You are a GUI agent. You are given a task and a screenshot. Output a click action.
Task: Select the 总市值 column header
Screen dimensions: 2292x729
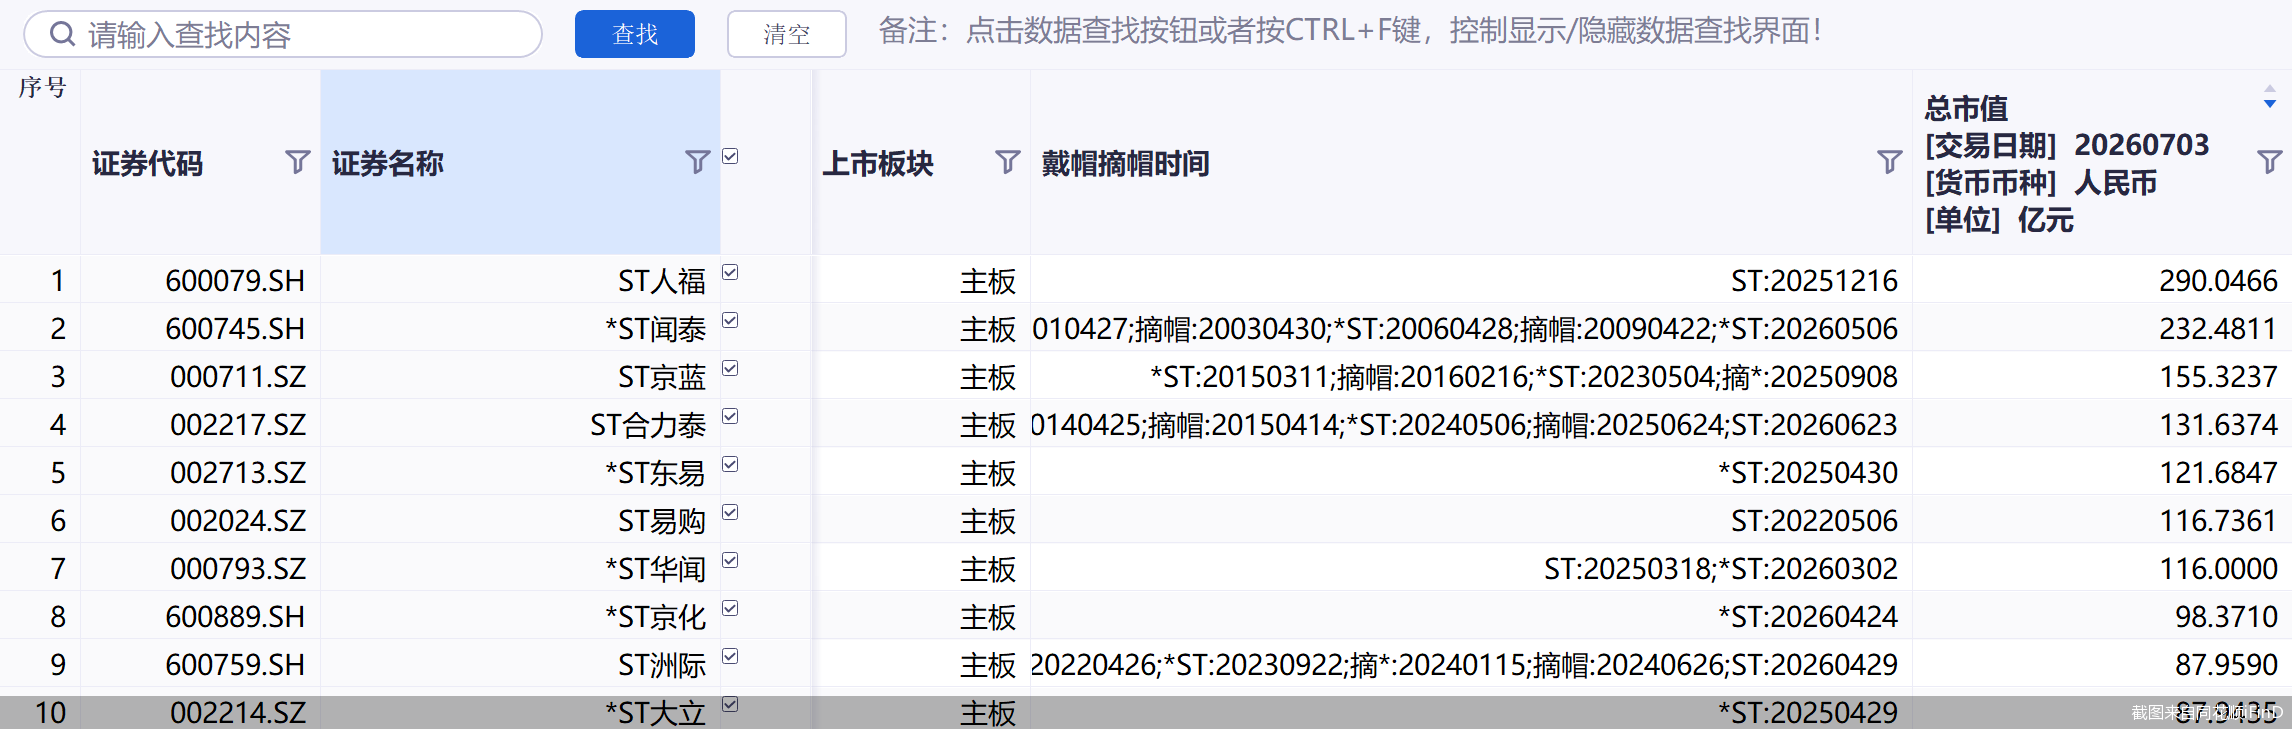coord(2102,162)
